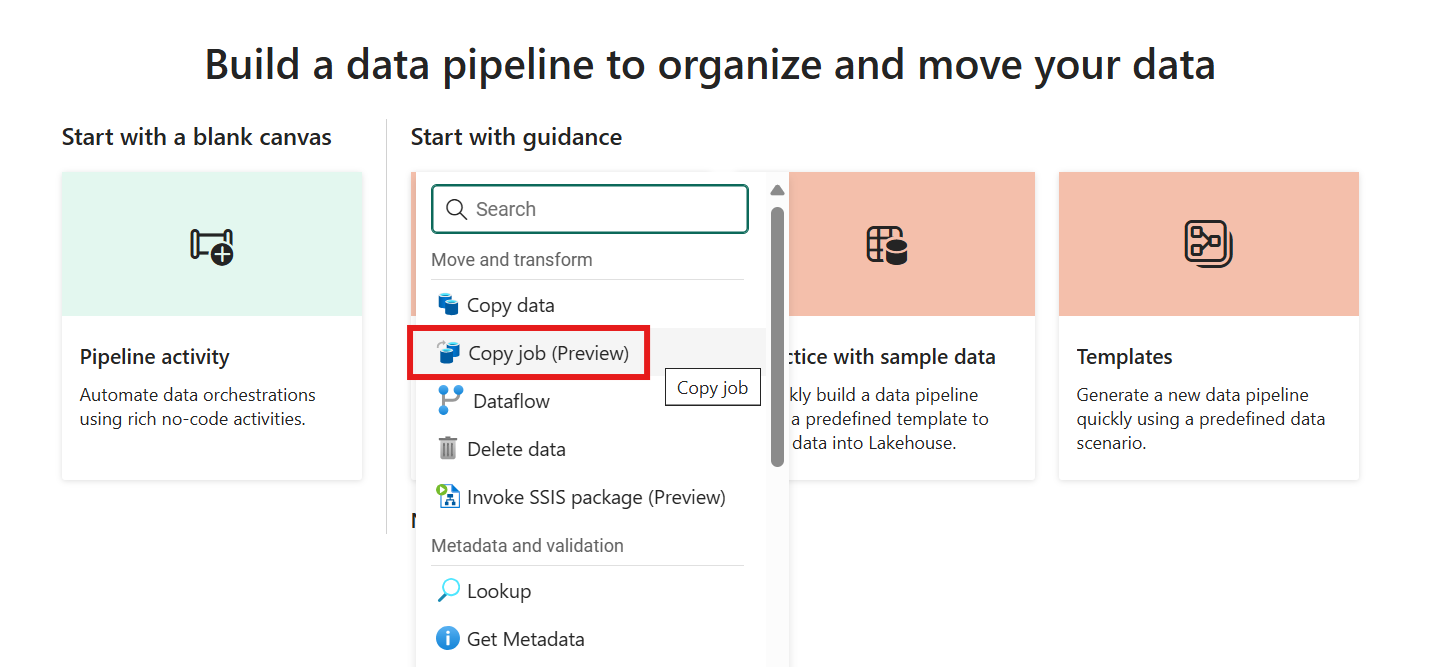Click the Lookup magnifier icon
The width and height of the screenshot is (1447, 667).
(x=448, y=591)
